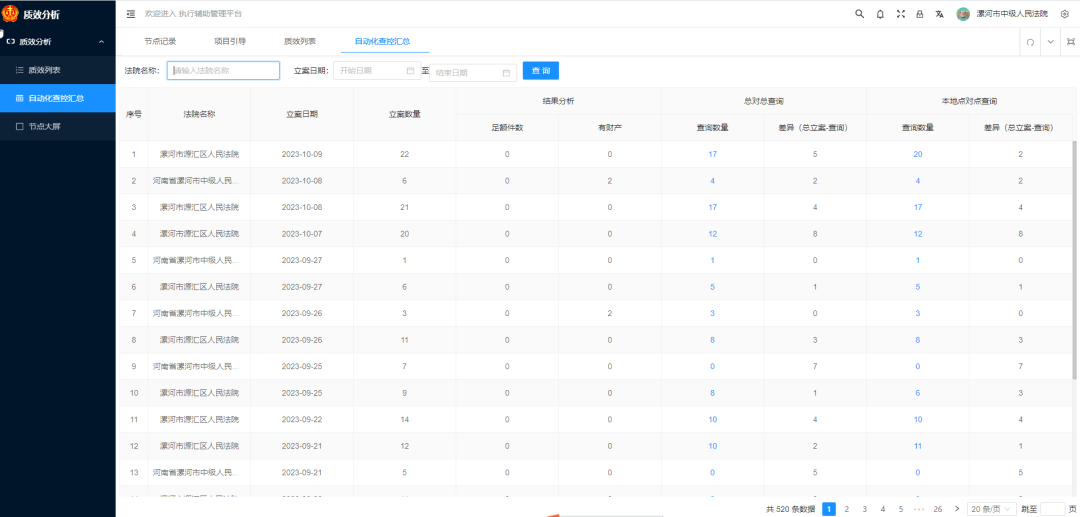Click the court emblem logo

pos(10,14)
